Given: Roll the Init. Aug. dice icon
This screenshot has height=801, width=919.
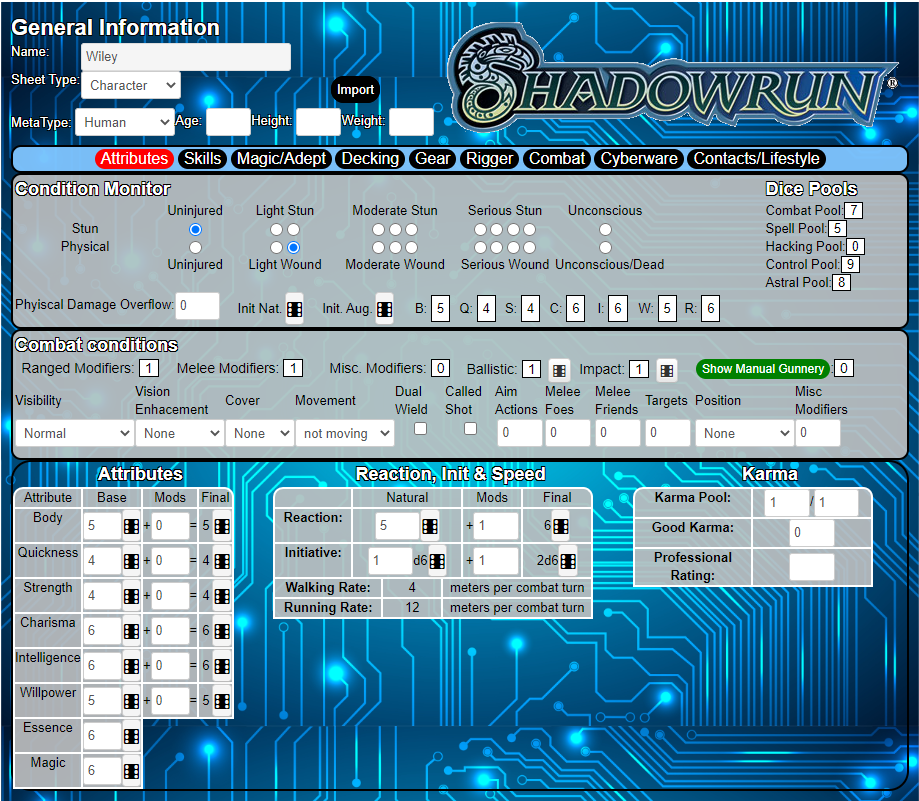Looking at the screenshot, I should click(x=384, y=309).
